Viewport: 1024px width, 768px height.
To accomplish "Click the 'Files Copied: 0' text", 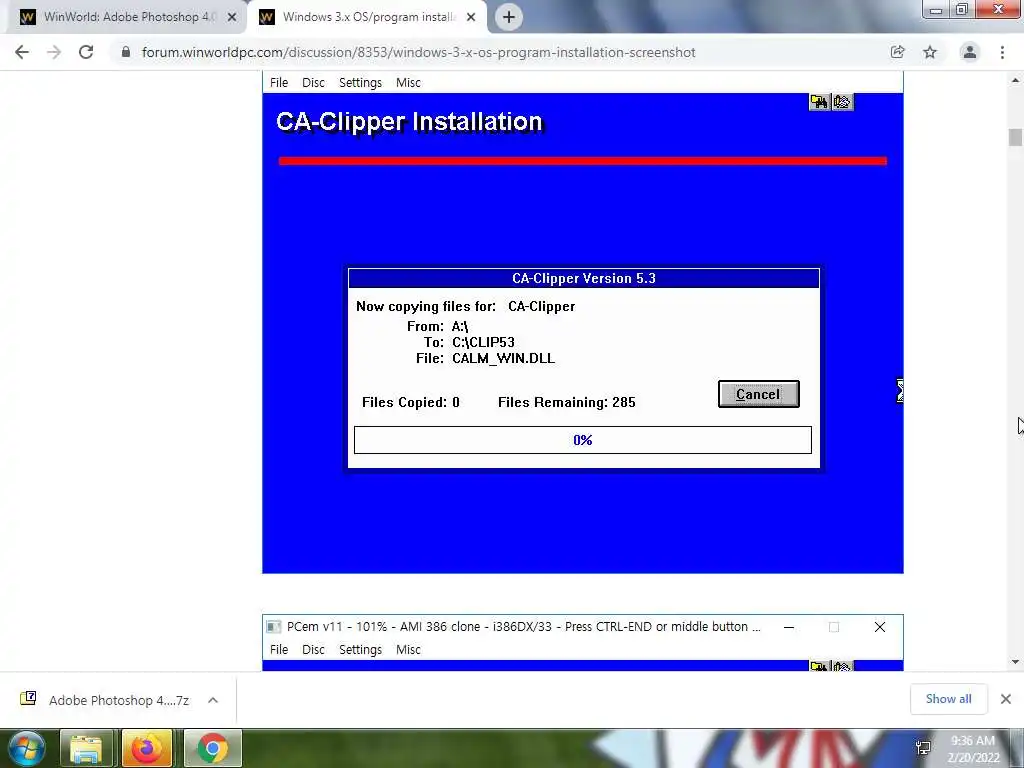I will (x=411, y=402).
